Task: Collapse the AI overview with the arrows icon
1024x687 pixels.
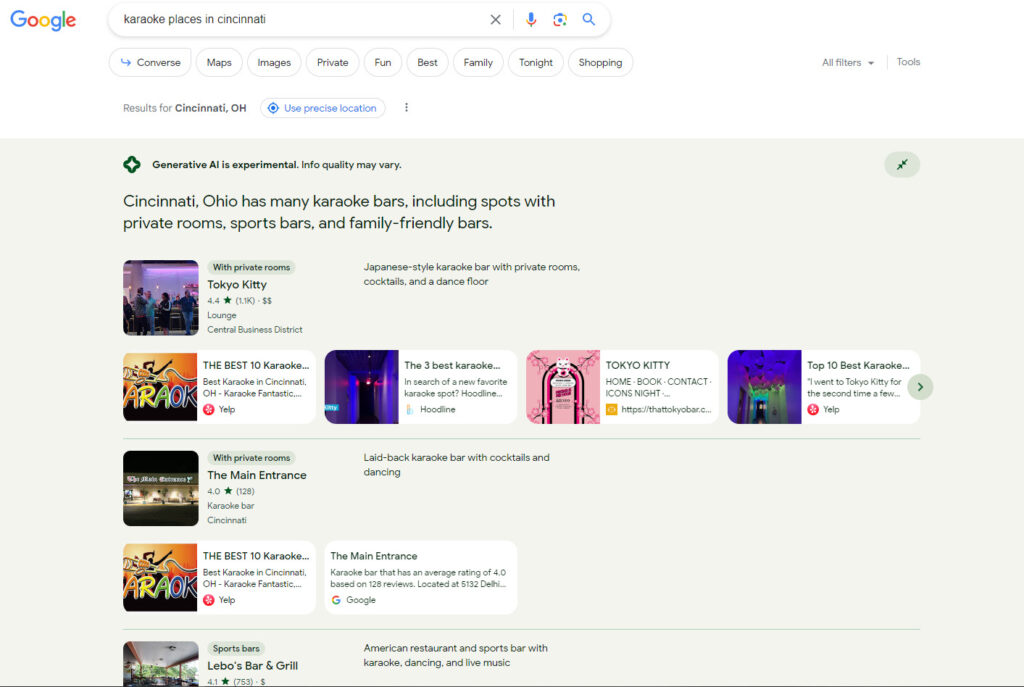Action: pyautogui.click(x=901, y=164)
